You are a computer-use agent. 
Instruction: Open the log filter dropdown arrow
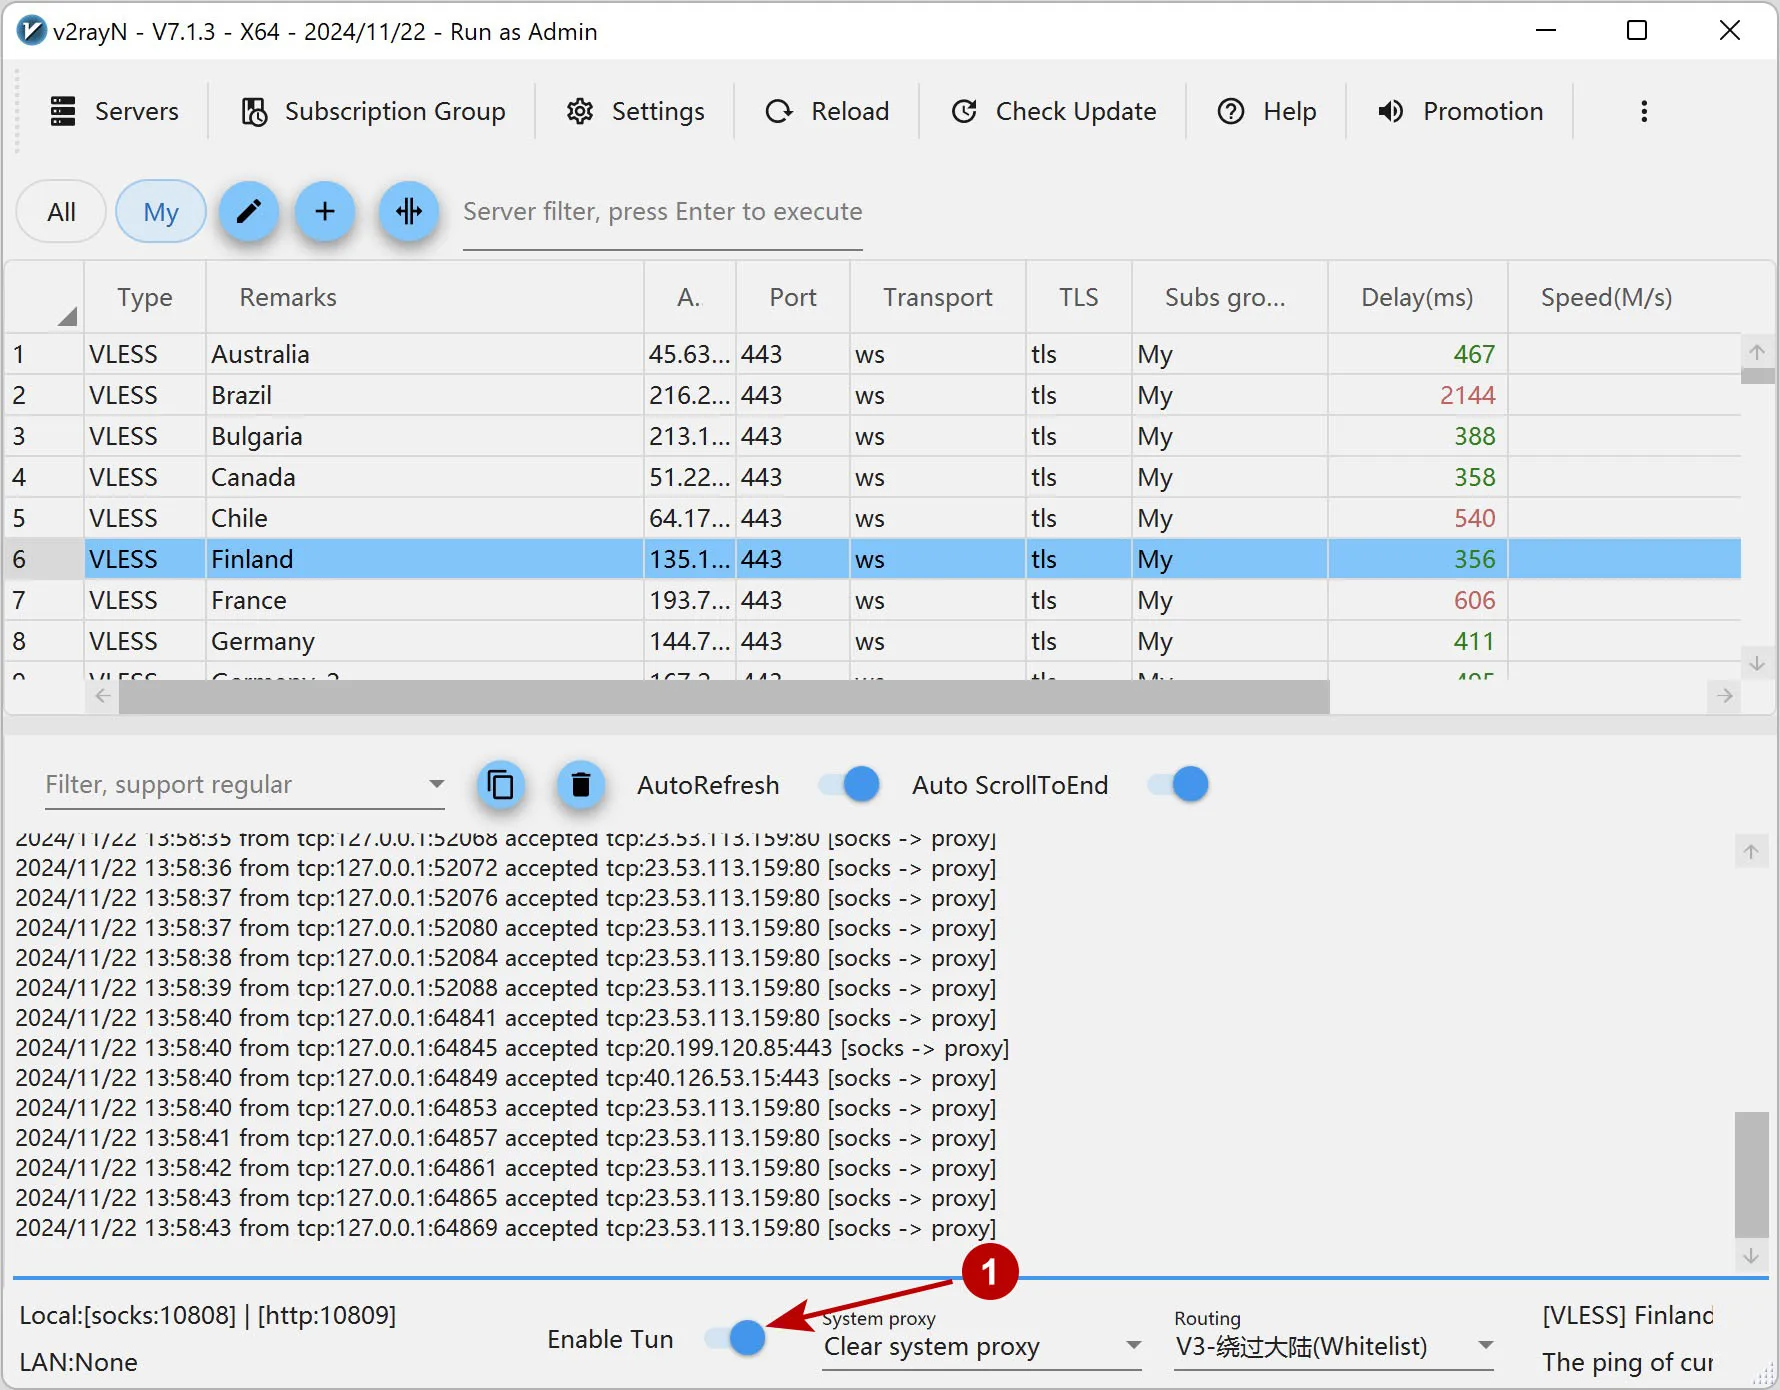(x=436, y=784)
